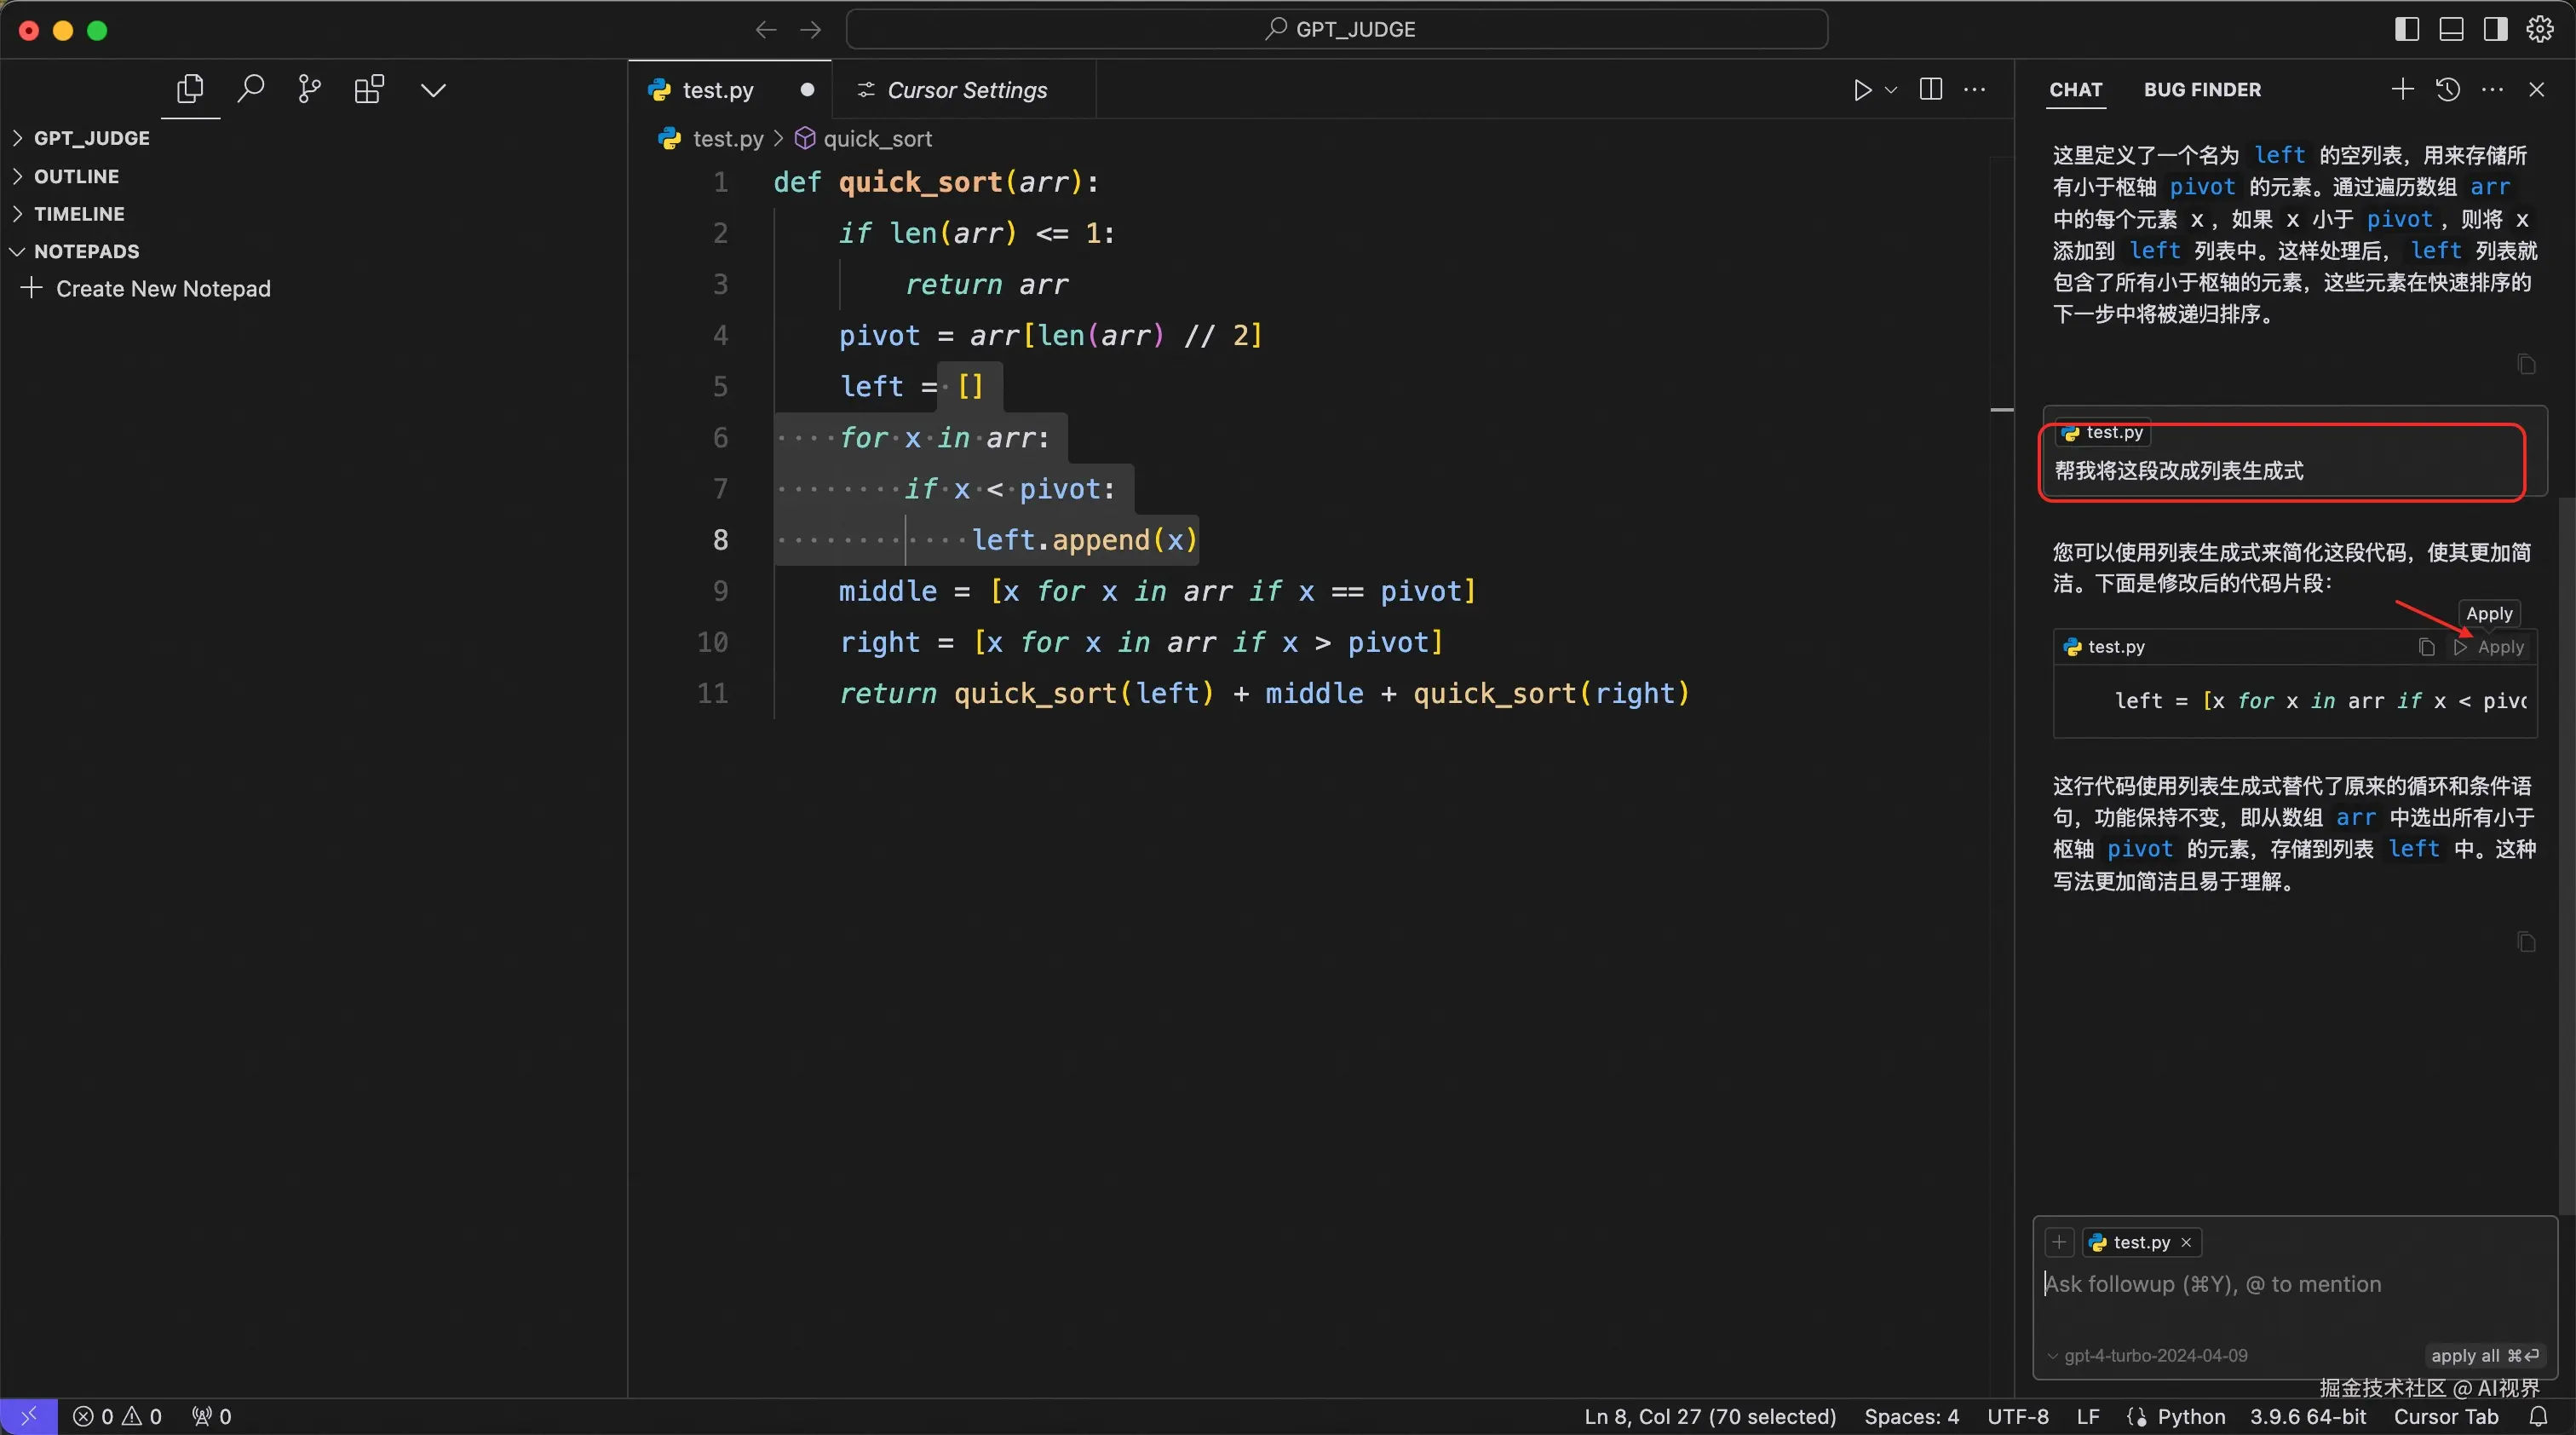This screenshot has width=2576, height=1435.
Task: Expand the TIMELINE section
Action: pos(79,214)
